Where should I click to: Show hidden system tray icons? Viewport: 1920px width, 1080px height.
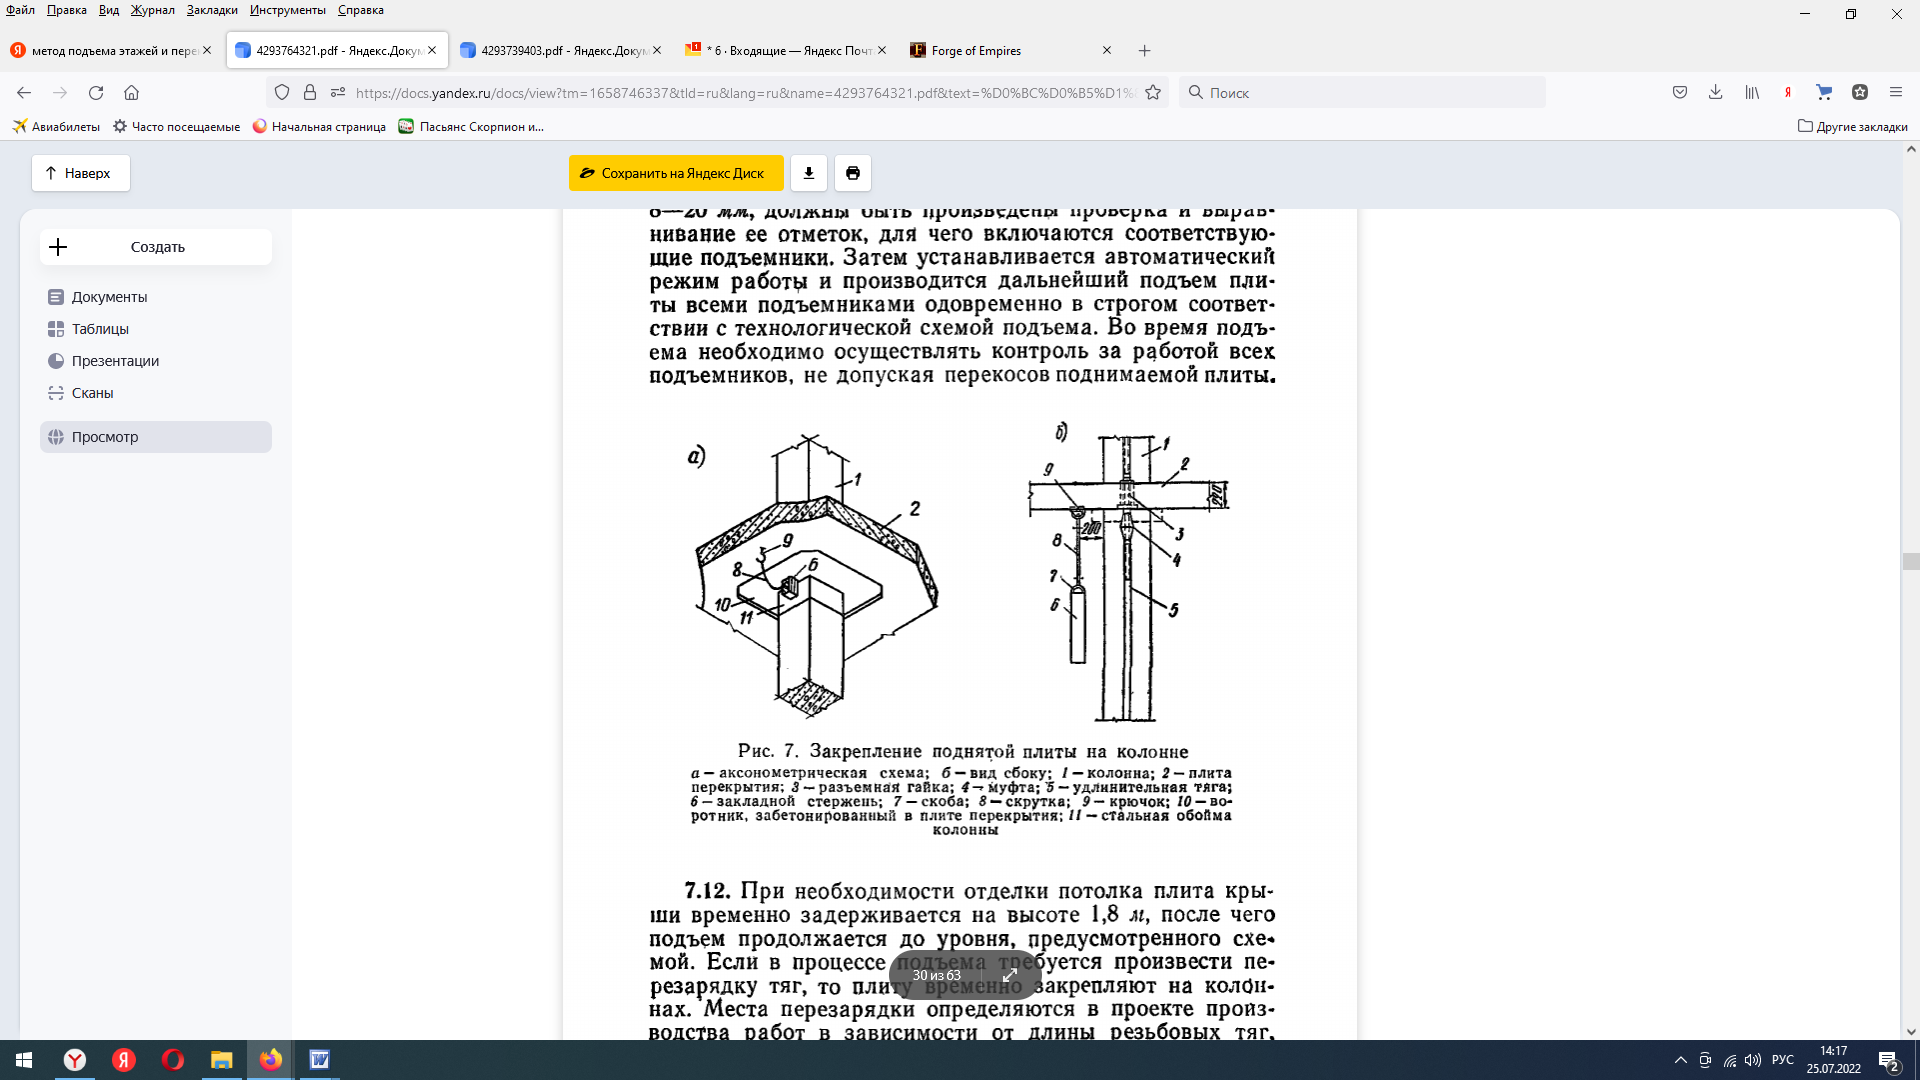[1681, 1060]
